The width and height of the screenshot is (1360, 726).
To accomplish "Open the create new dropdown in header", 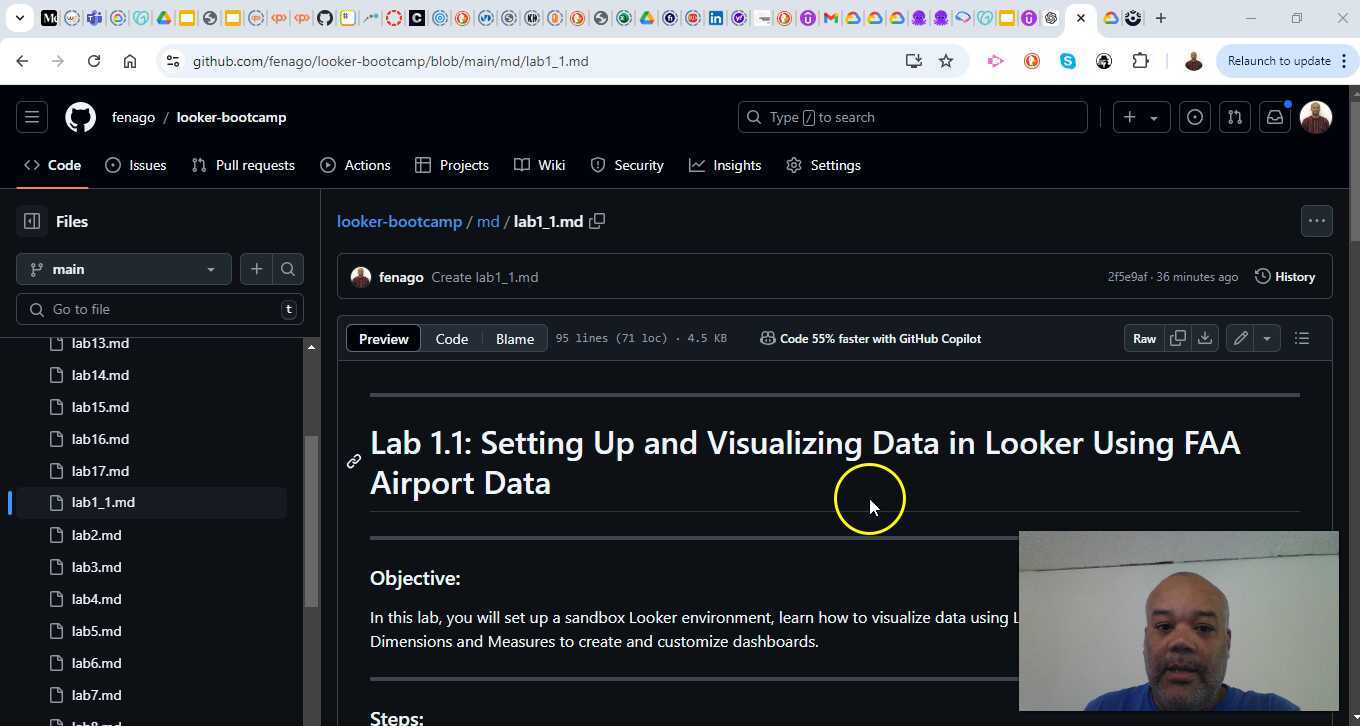I will [x=1139, y=117].
